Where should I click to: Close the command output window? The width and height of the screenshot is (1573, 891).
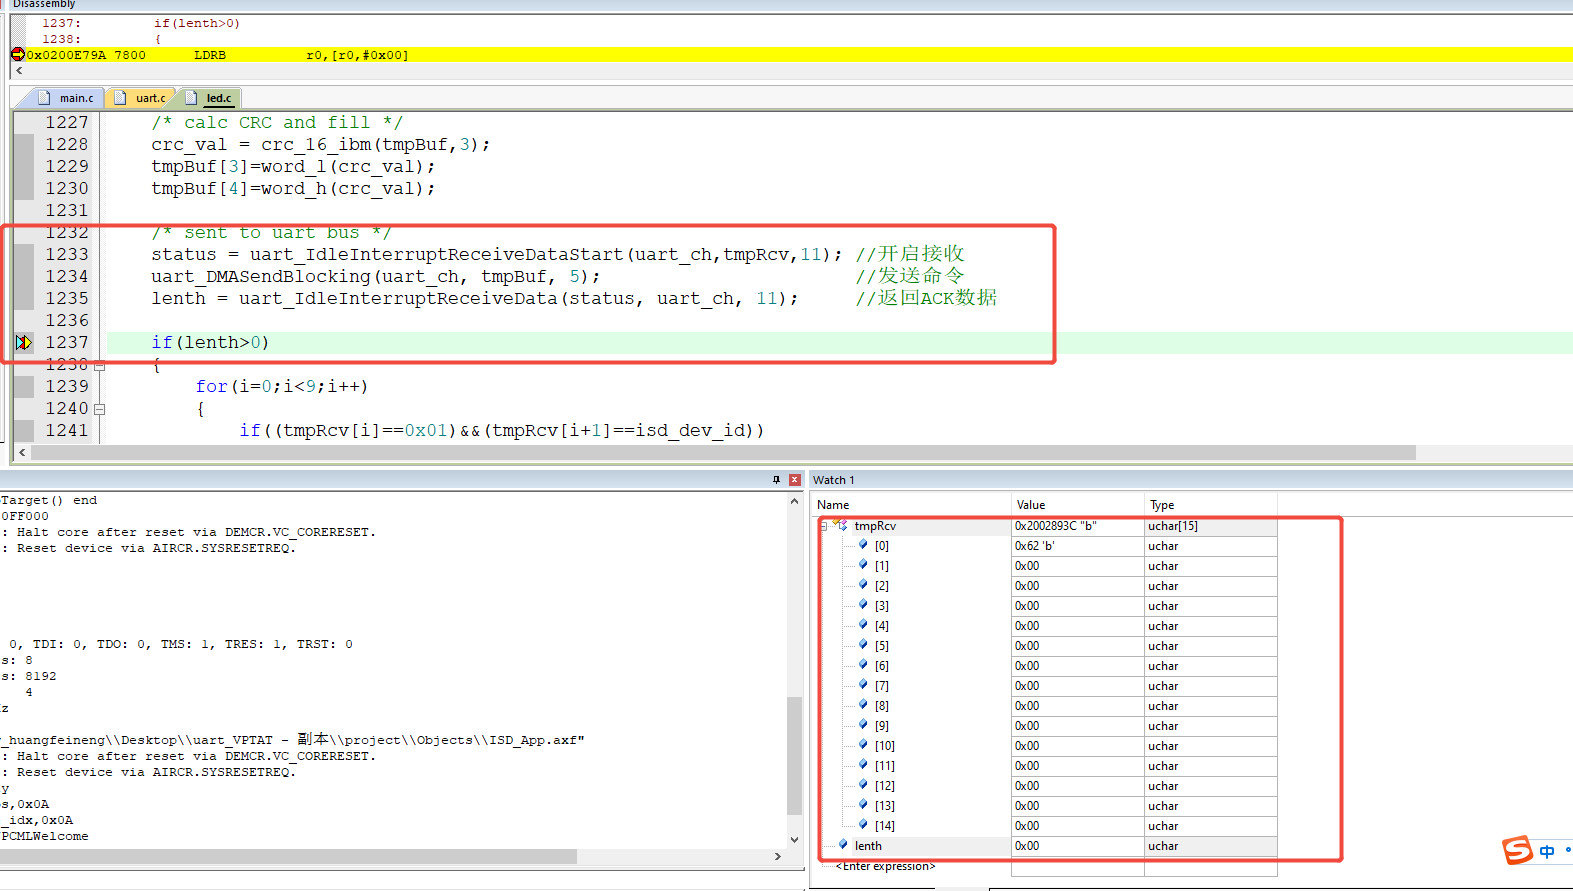[x=795, y=480]
